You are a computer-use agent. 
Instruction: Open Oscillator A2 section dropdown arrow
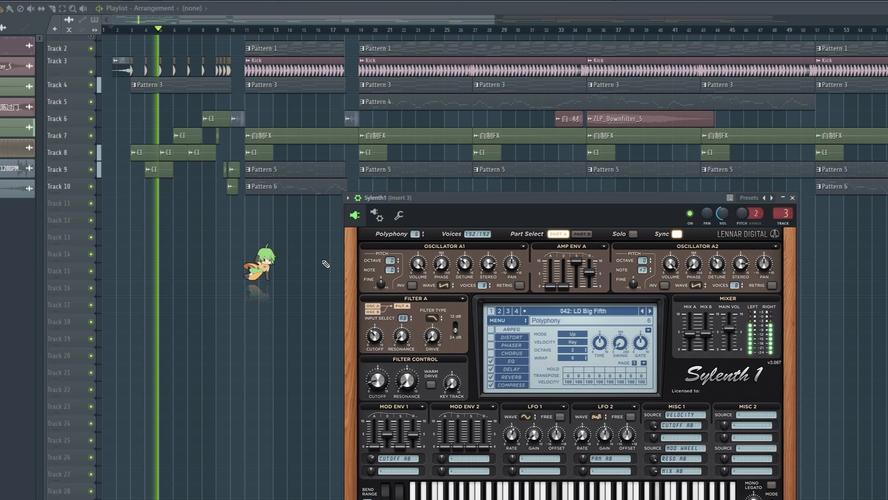[x=775, y=246]
